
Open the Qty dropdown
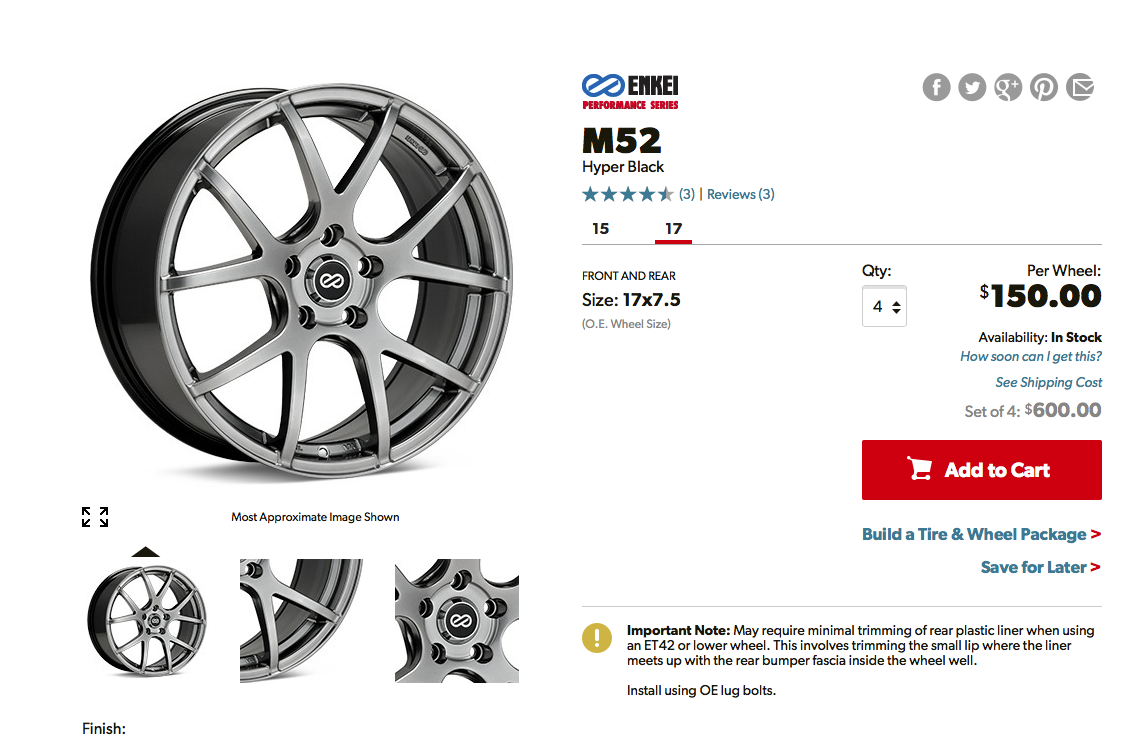884,307
